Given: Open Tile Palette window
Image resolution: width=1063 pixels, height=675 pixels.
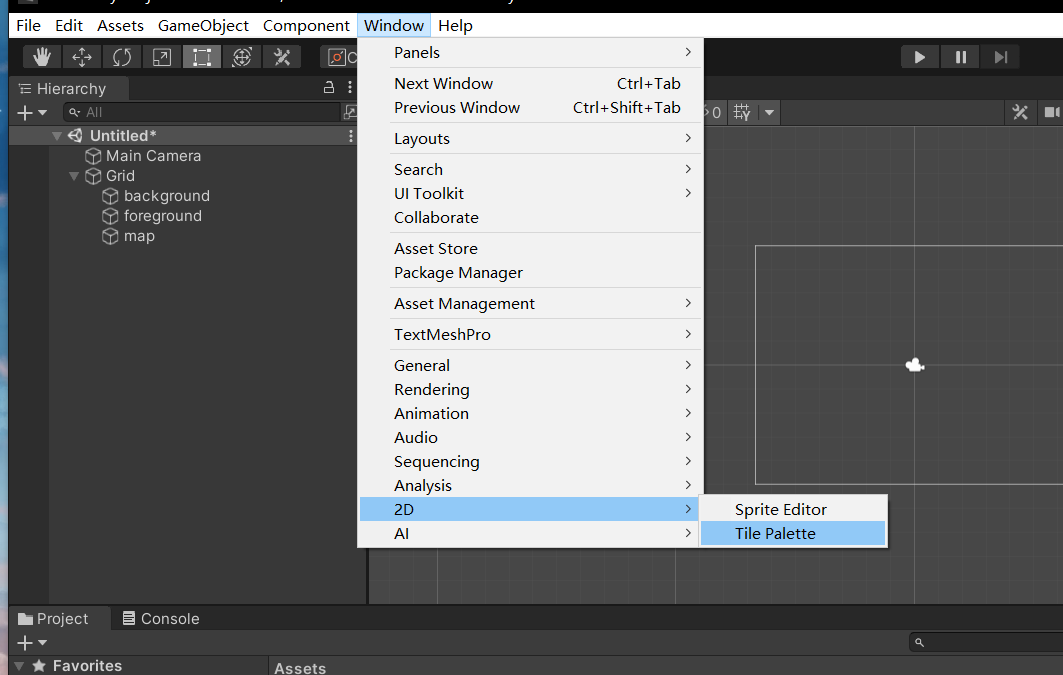Looking at the screenshot, I should (793, 534).
